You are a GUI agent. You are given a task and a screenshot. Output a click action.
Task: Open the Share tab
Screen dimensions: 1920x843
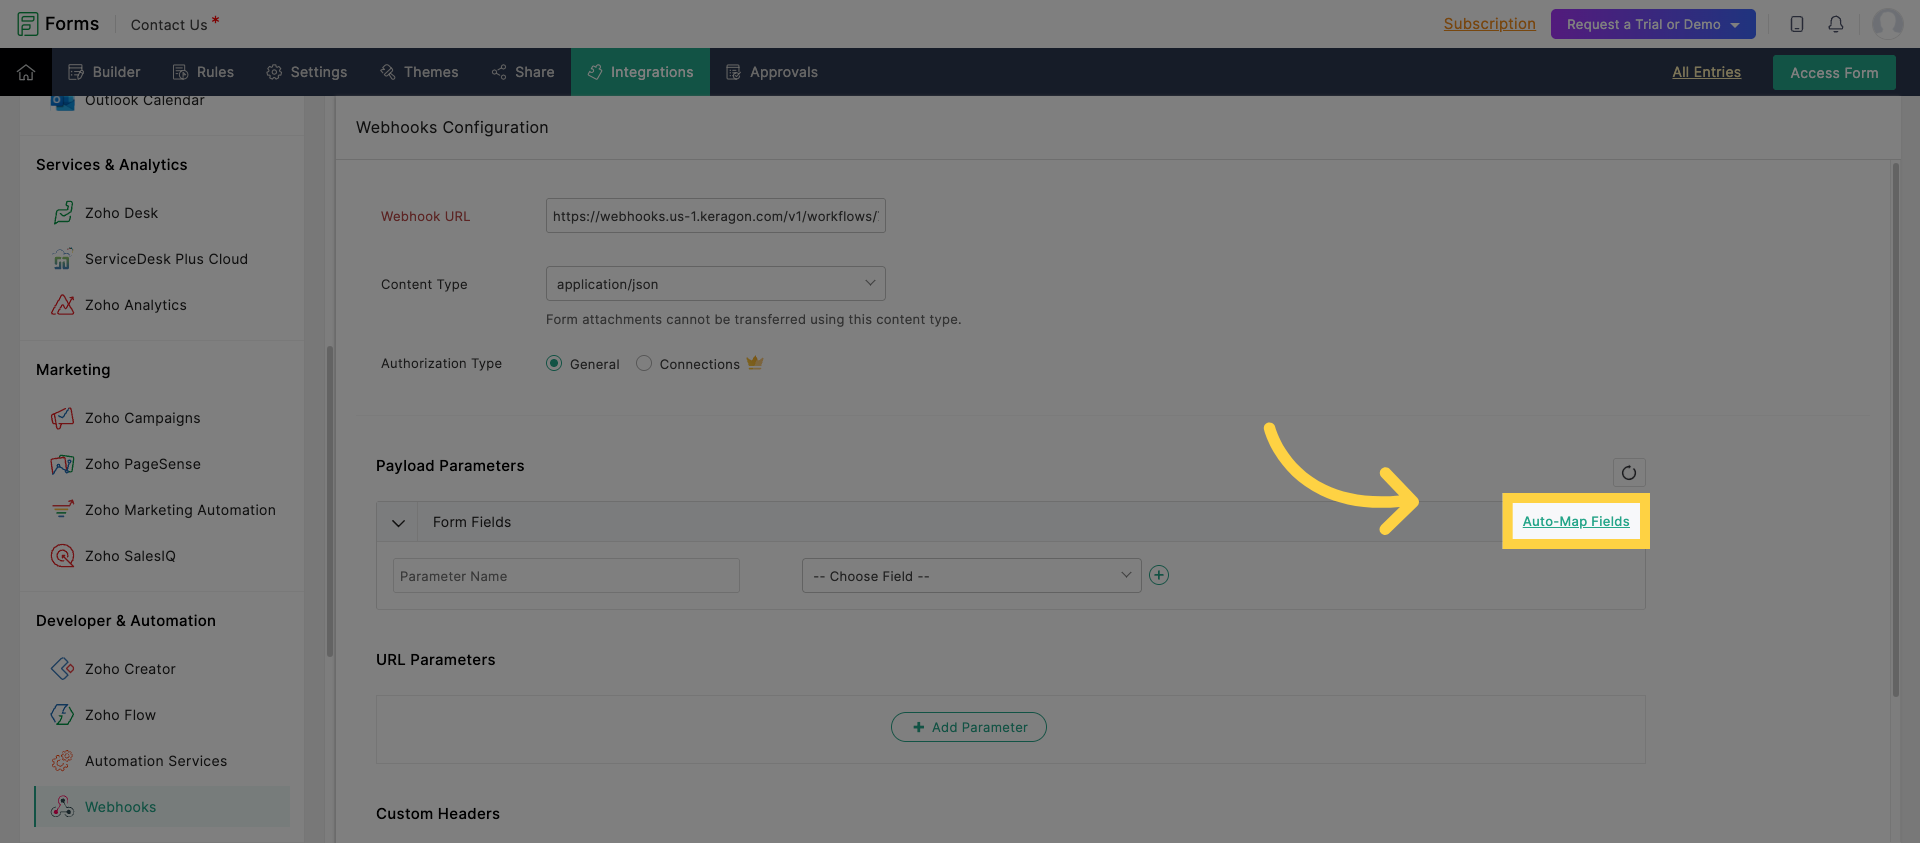(523, 72)
